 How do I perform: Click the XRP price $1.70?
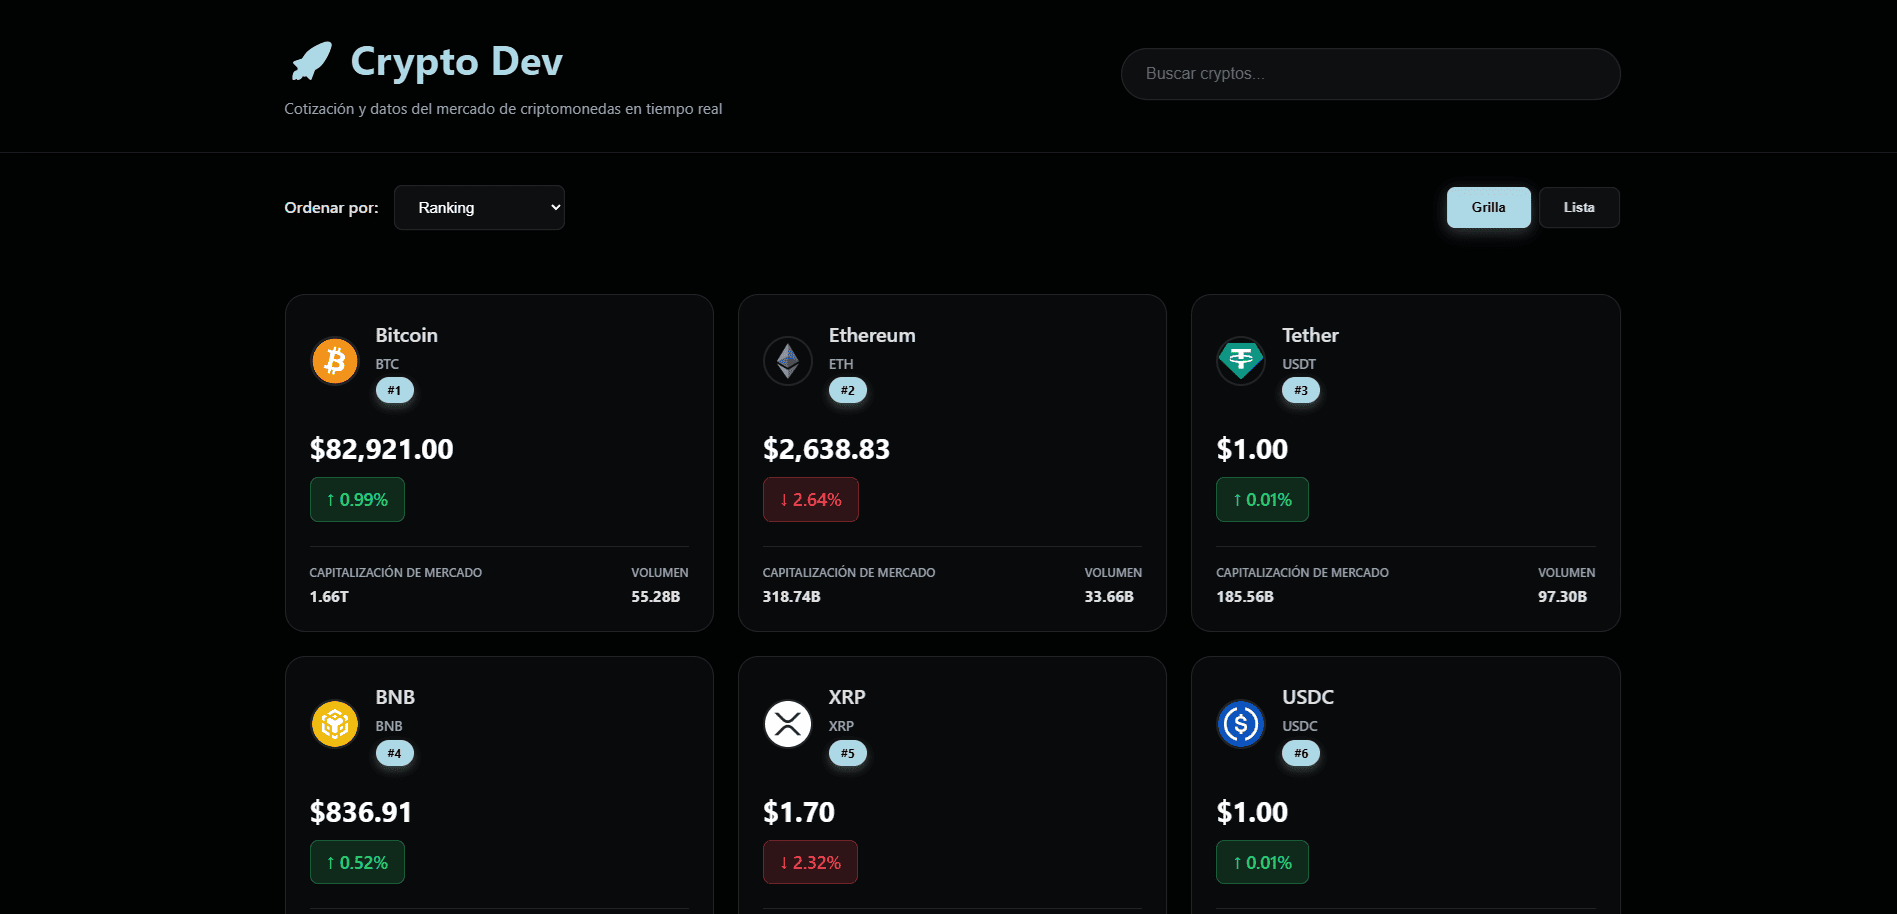(799, 812)
